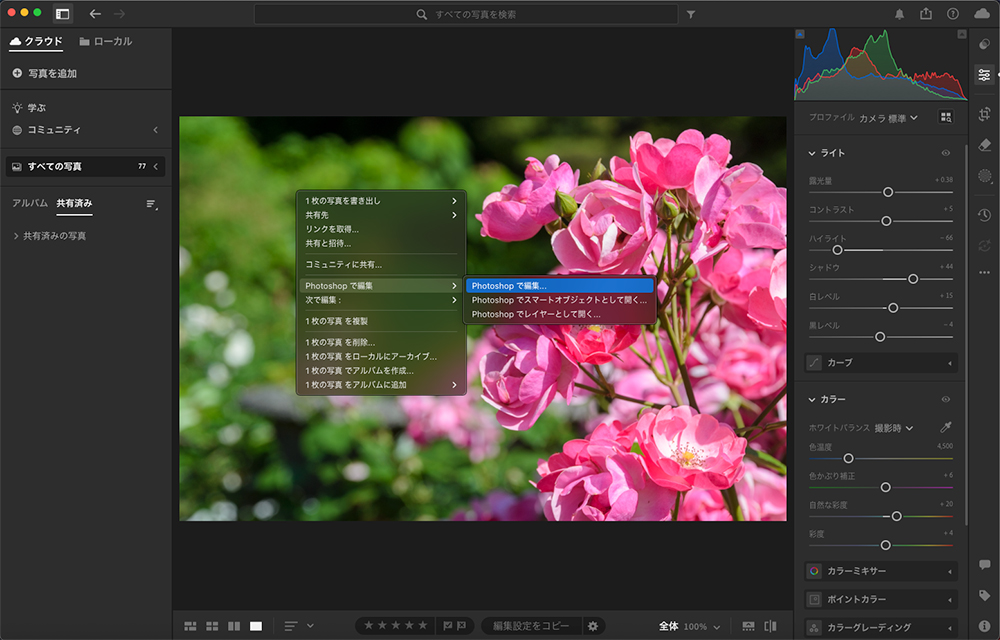Select the Edit sliders panel icon
1000x640 pixels.
(984, 75)
